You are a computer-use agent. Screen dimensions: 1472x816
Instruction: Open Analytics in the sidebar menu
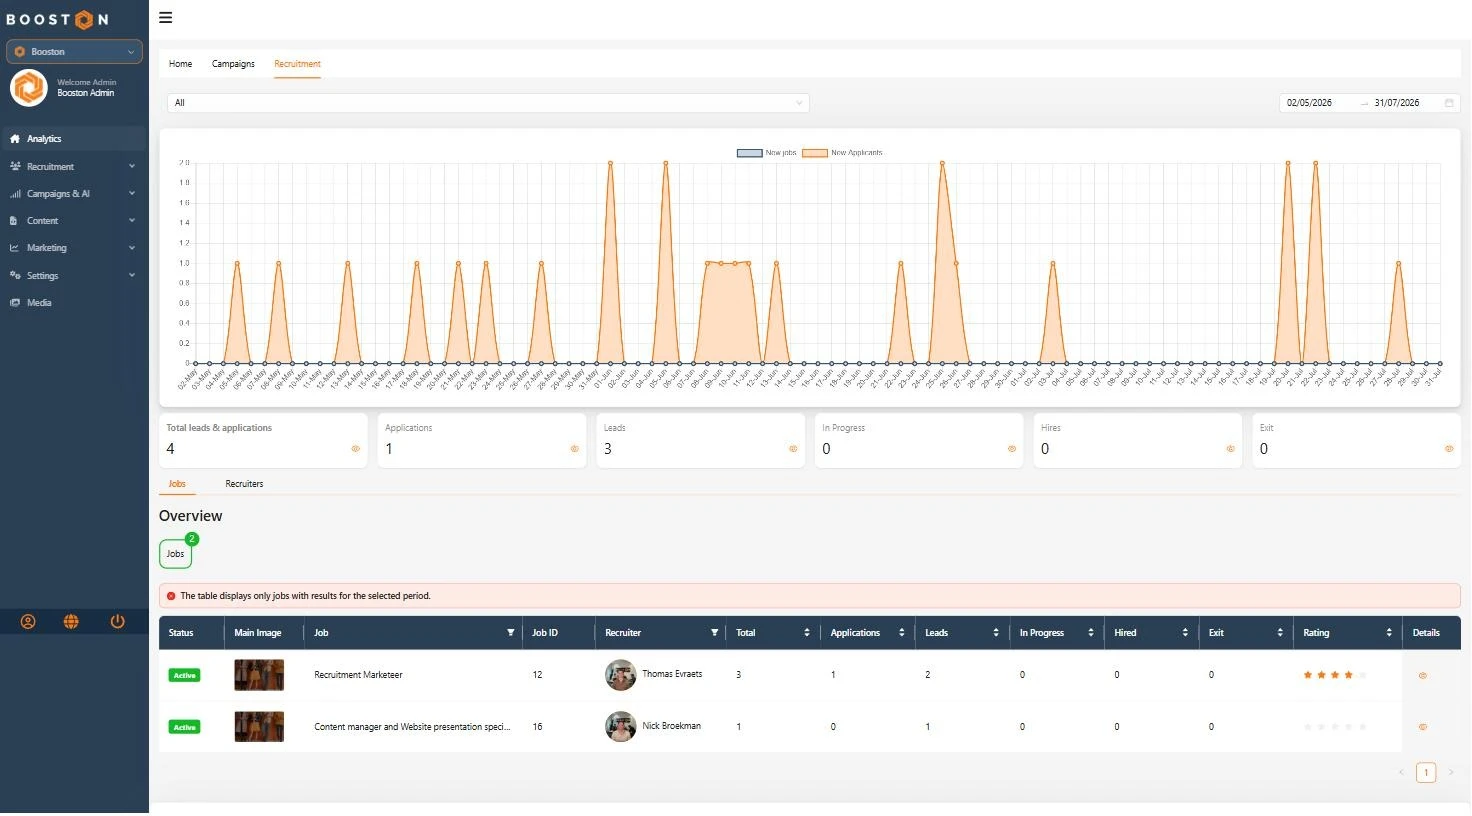(x=74, y=139)
